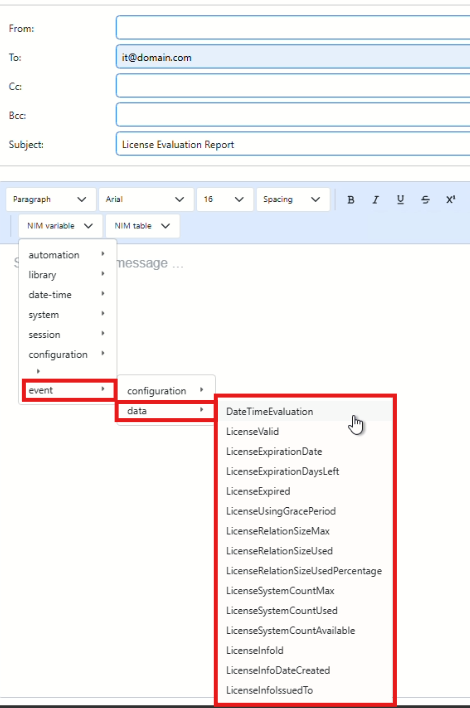Apply italic formatting
Image resolution: width=470 pixels, height=708 pixels.
pyautogui.click(x=375, y=200)
